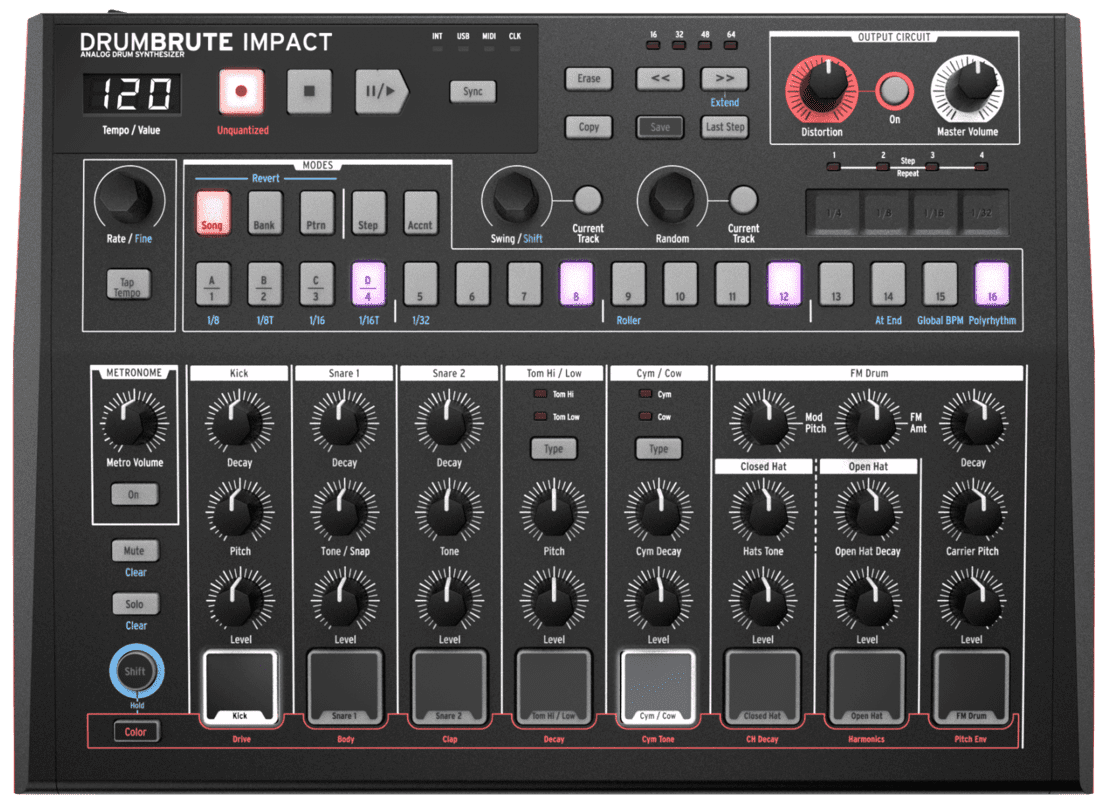Click the >> Extend button
This screenshot has width=1102, height=800.
coord(725,79)
